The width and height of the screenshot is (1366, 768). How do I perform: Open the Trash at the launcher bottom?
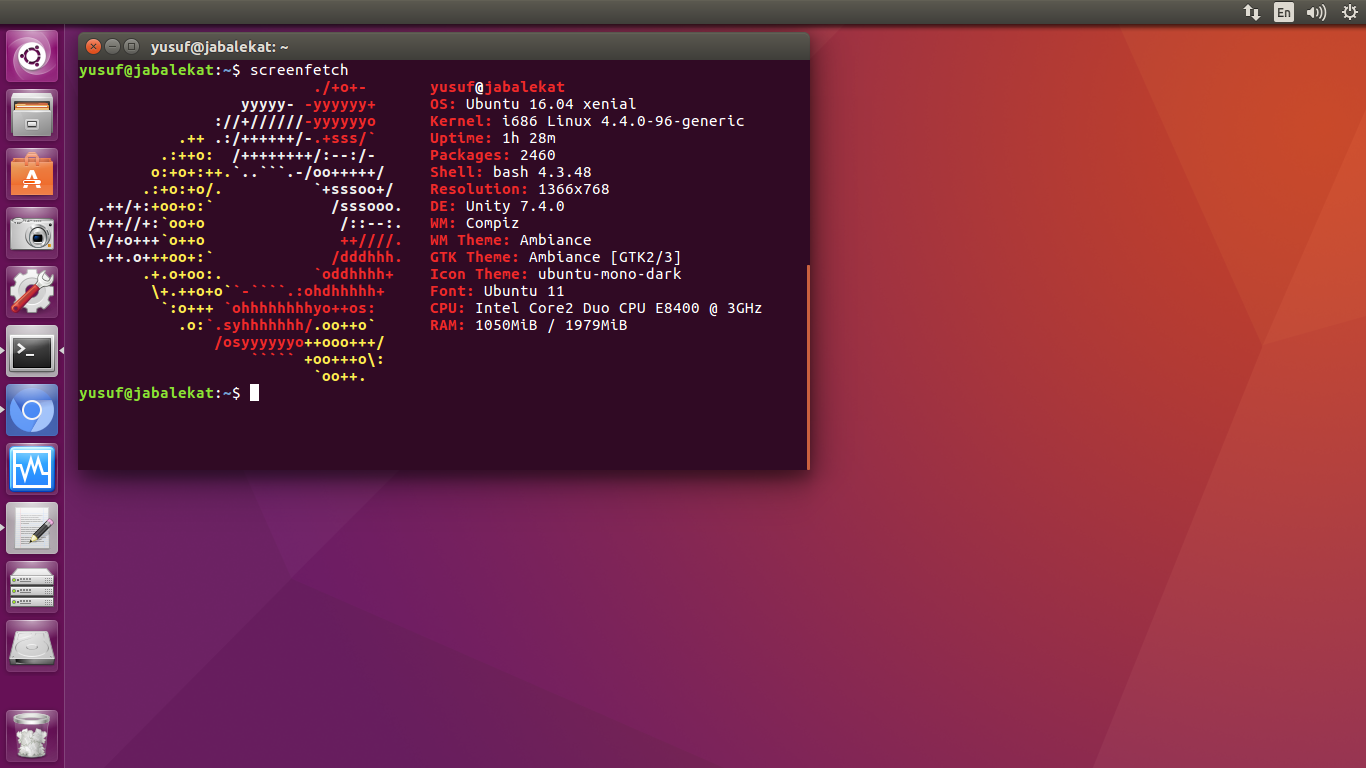(x=32, y=734)
